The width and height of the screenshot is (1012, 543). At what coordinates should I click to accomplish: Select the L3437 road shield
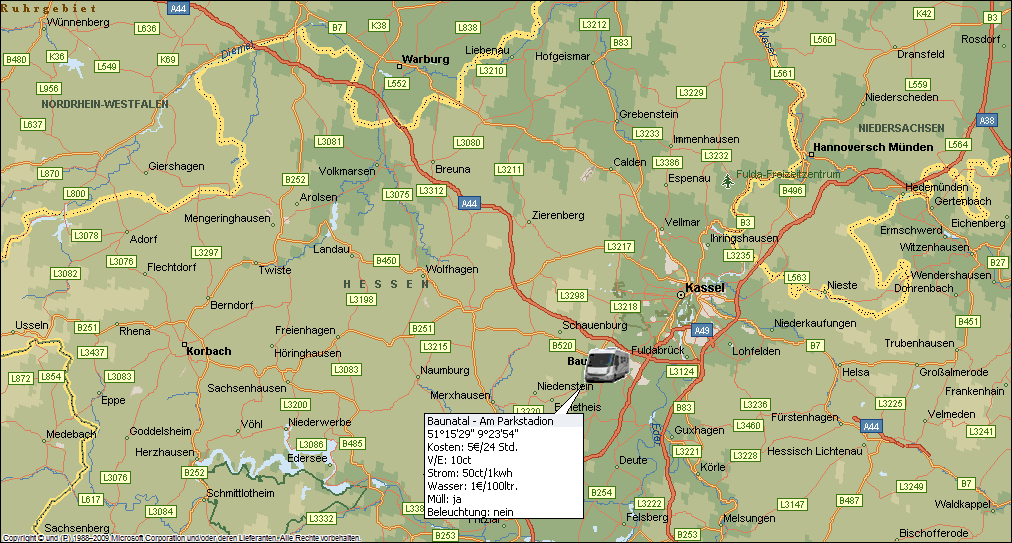[x=92, y=353]
